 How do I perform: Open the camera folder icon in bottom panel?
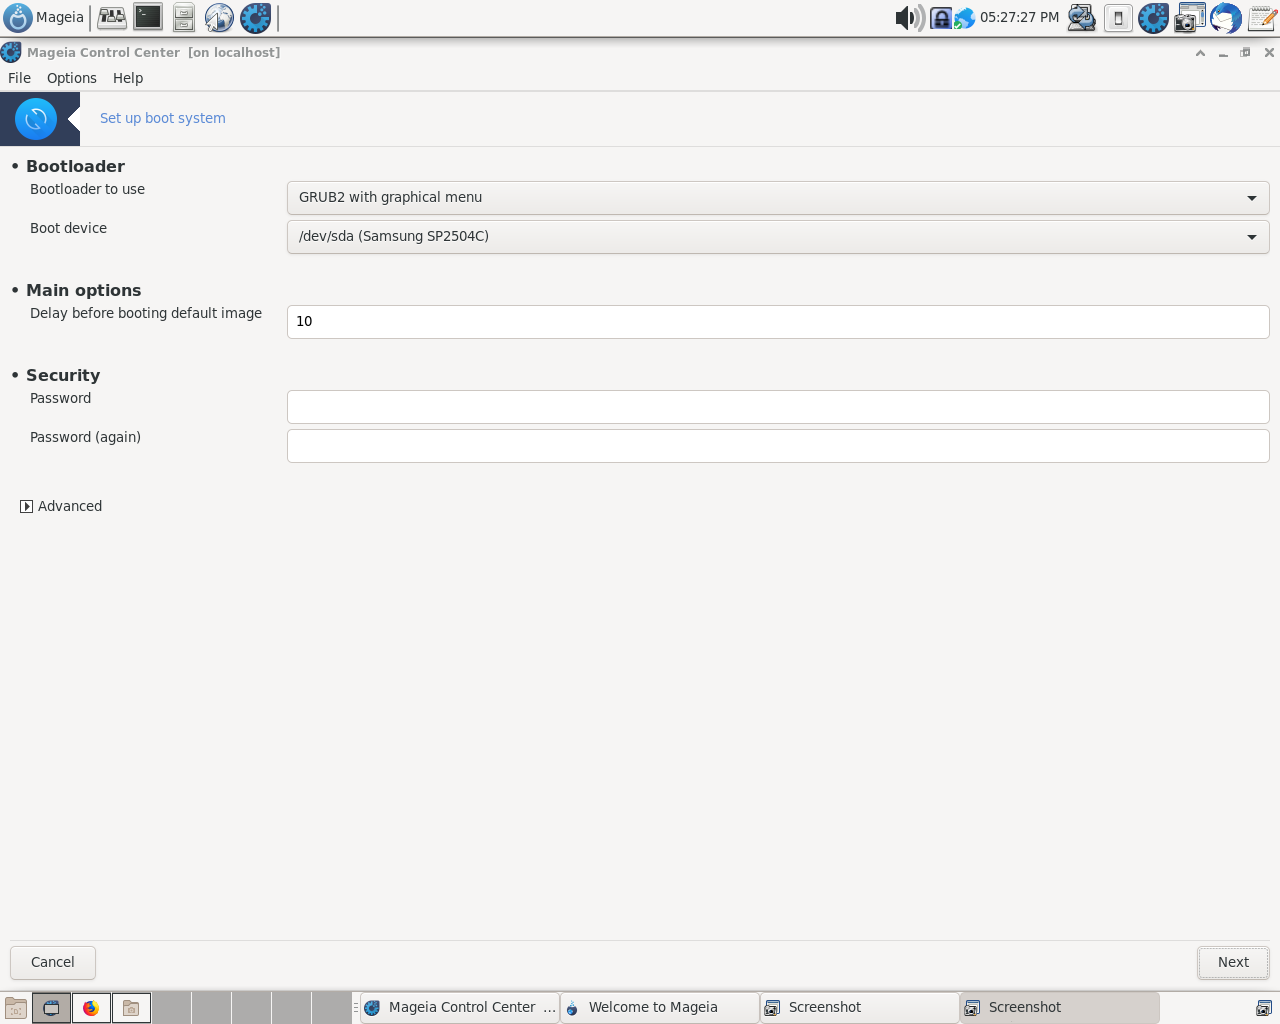(131, 1008)
